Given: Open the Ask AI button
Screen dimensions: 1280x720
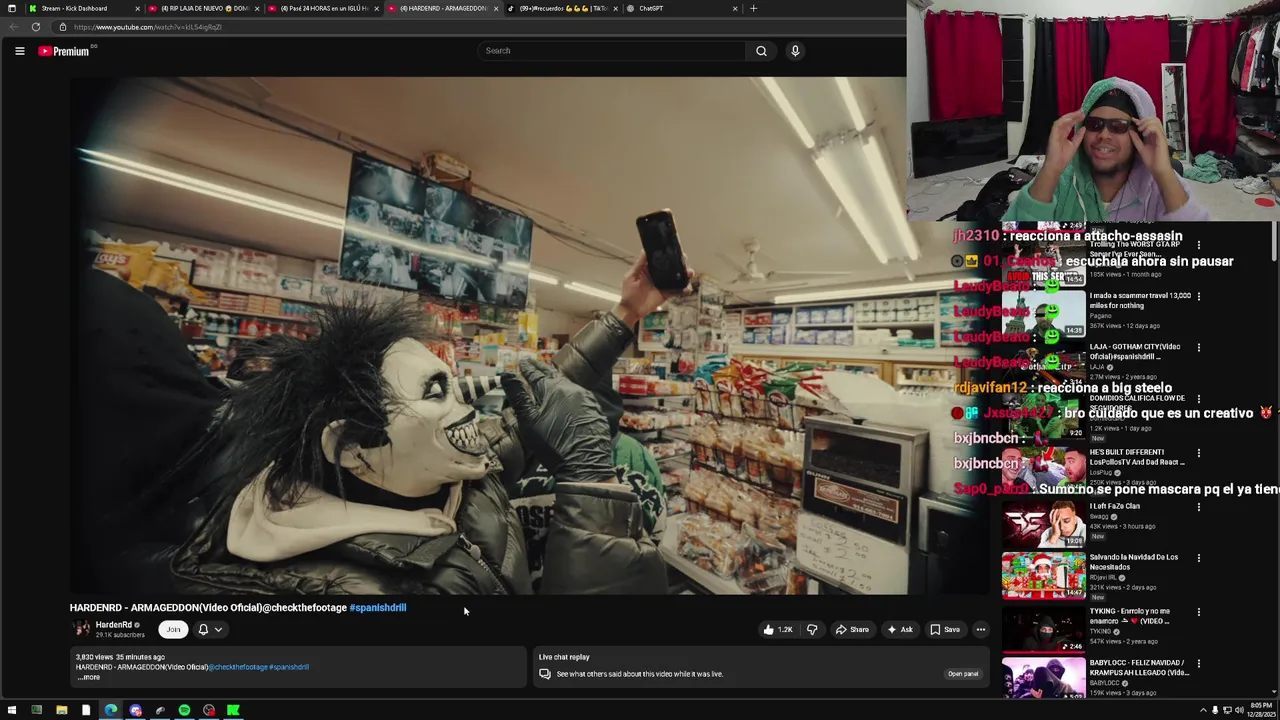Looking at the screenshot, I should coord(899,630).
